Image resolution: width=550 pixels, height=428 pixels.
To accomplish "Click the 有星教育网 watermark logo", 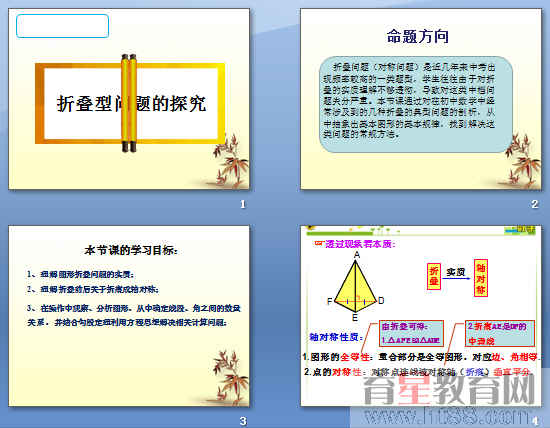I will click(x=451, y=390).
